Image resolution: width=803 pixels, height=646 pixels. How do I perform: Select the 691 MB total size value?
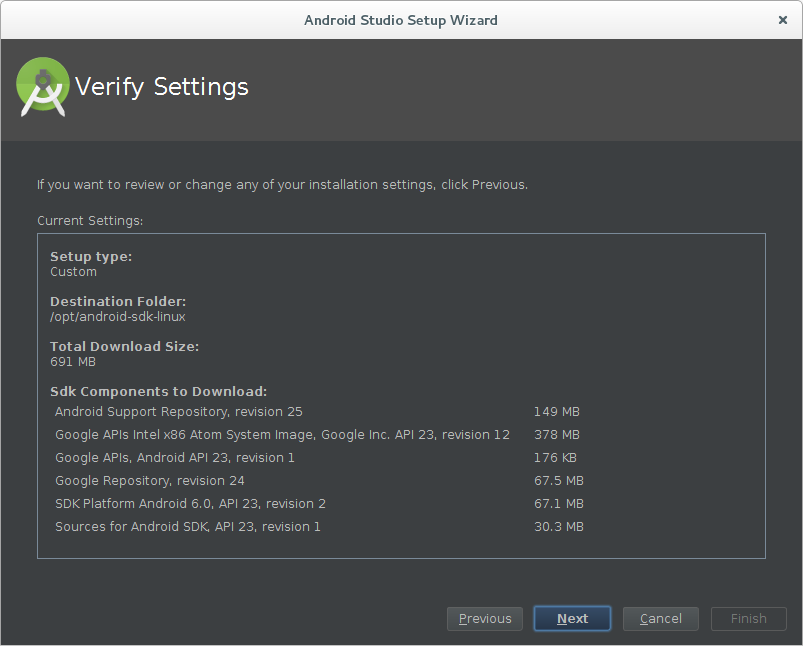[73, 362]
